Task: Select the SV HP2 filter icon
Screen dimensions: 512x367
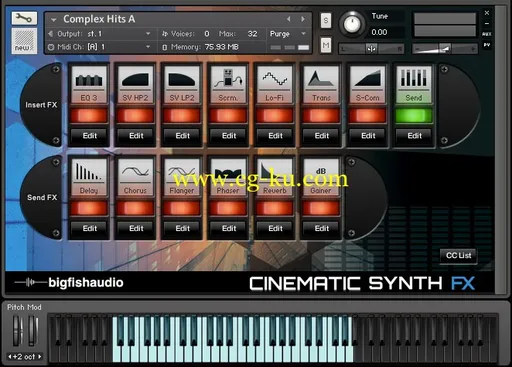Action: pos(135,80)
